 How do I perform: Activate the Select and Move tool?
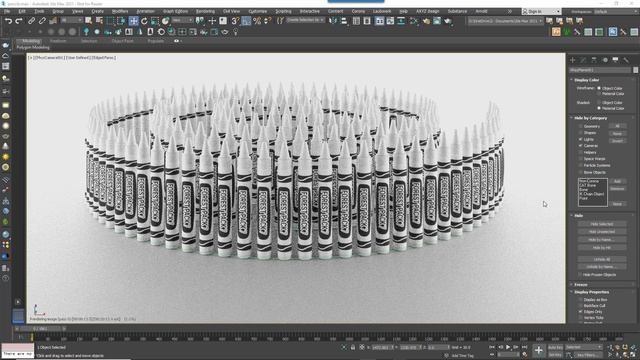pos(133,21)
